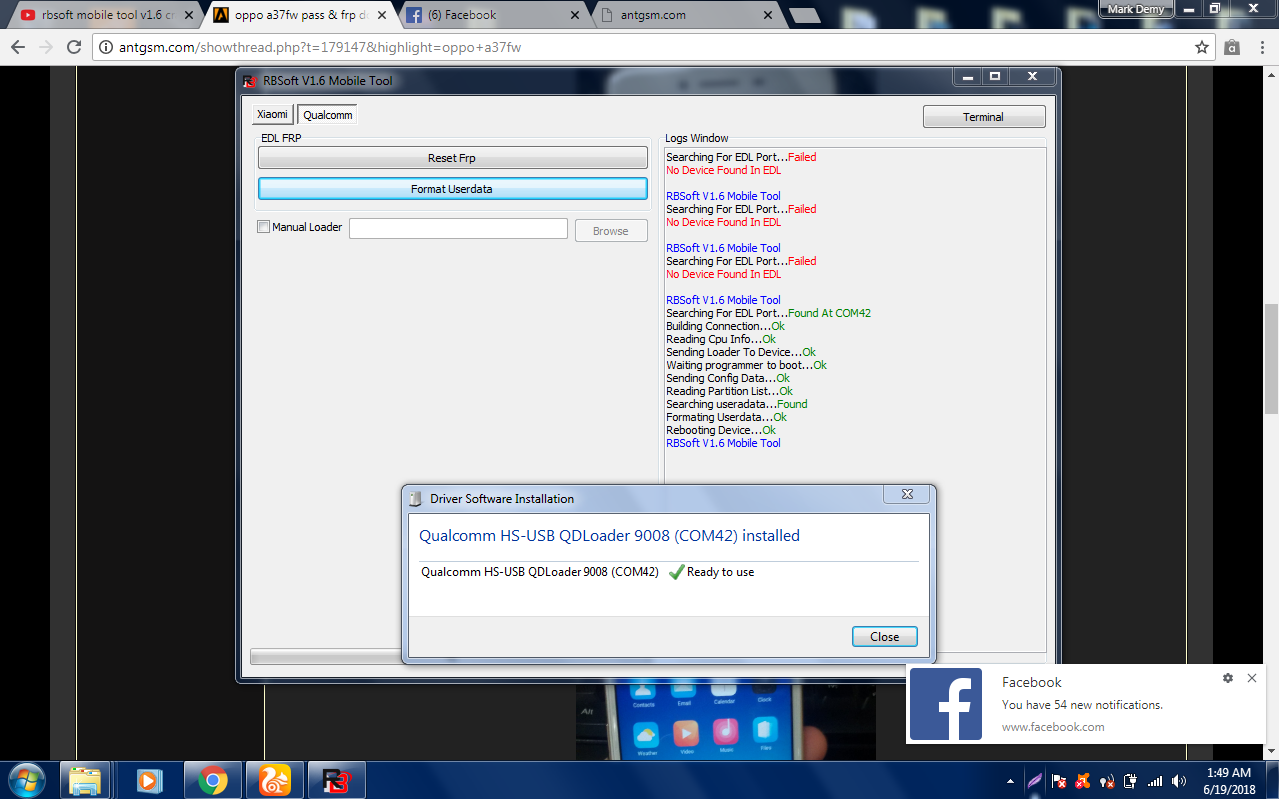Click the 'Found At COM42' log text
The width and height of the screenshot is (1279, 799).
[x=829, y=313]
